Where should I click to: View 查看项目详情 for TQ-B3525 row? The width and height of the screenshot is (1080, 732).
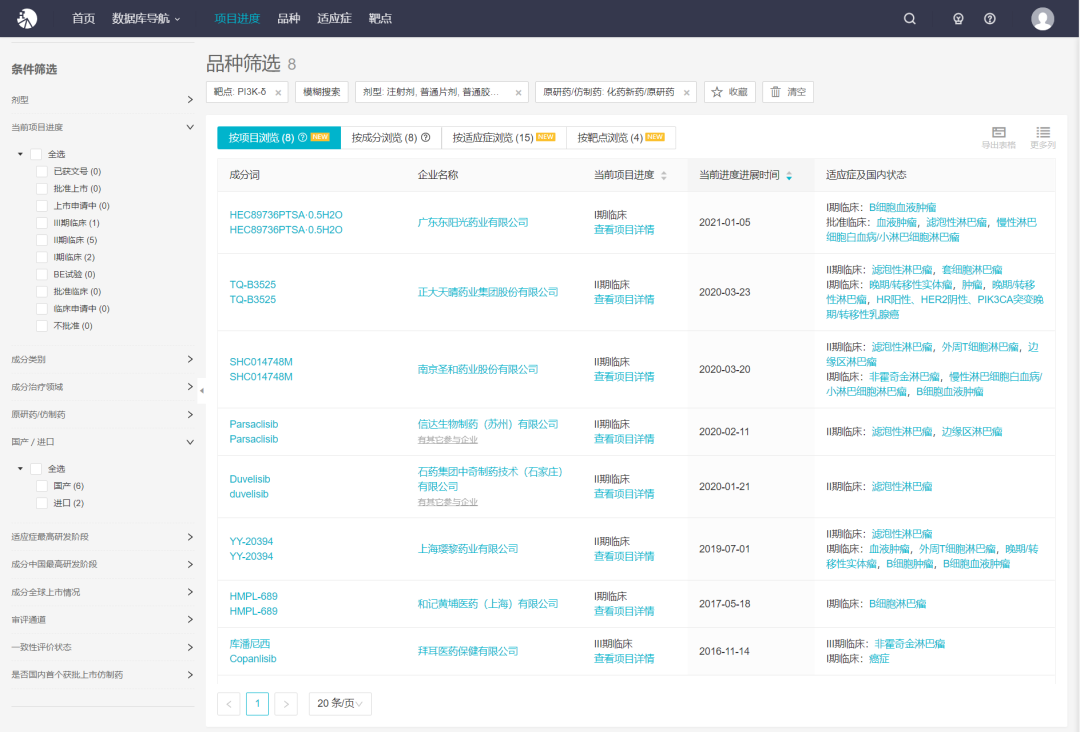[x=624, y=300]
